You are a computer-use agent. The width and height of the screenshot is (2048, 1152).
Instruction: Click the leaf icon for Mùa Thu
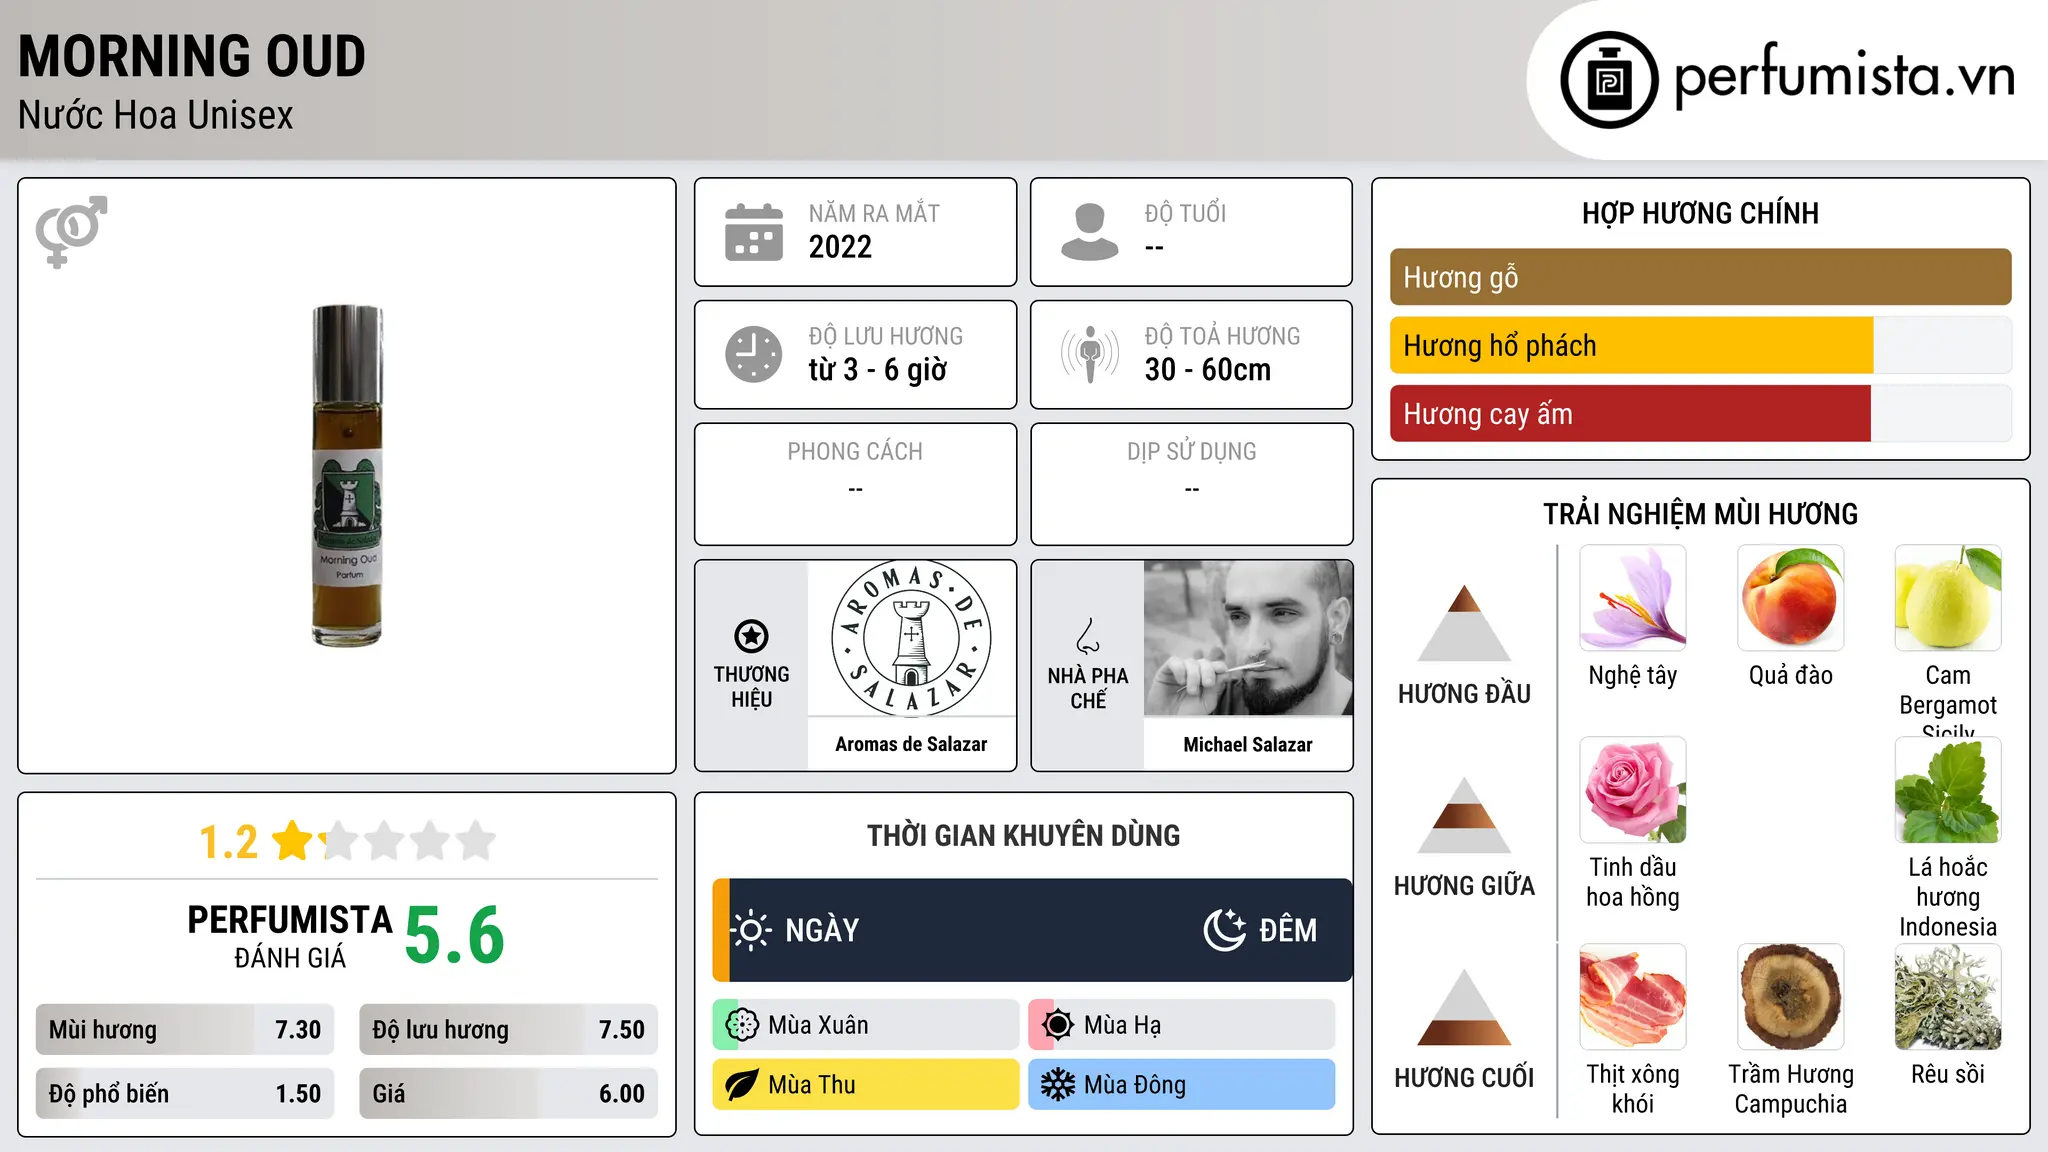pyautogui.click(x=742, y=1085)
